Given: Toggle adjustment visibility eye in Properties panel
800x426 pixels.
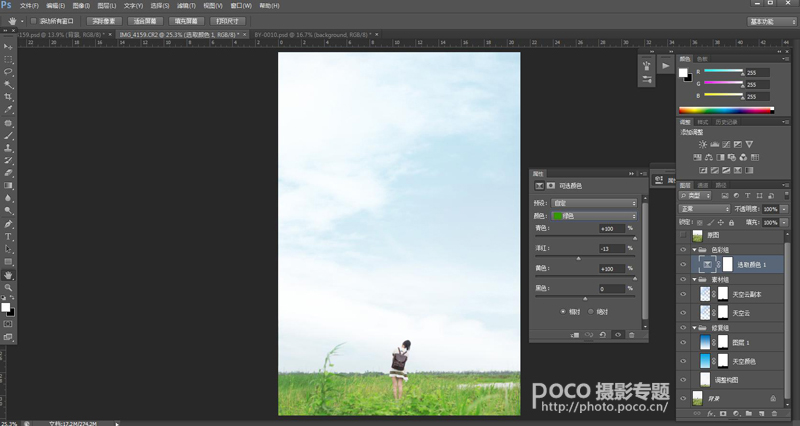Looking at the screenshot, I should pos(618,335).
